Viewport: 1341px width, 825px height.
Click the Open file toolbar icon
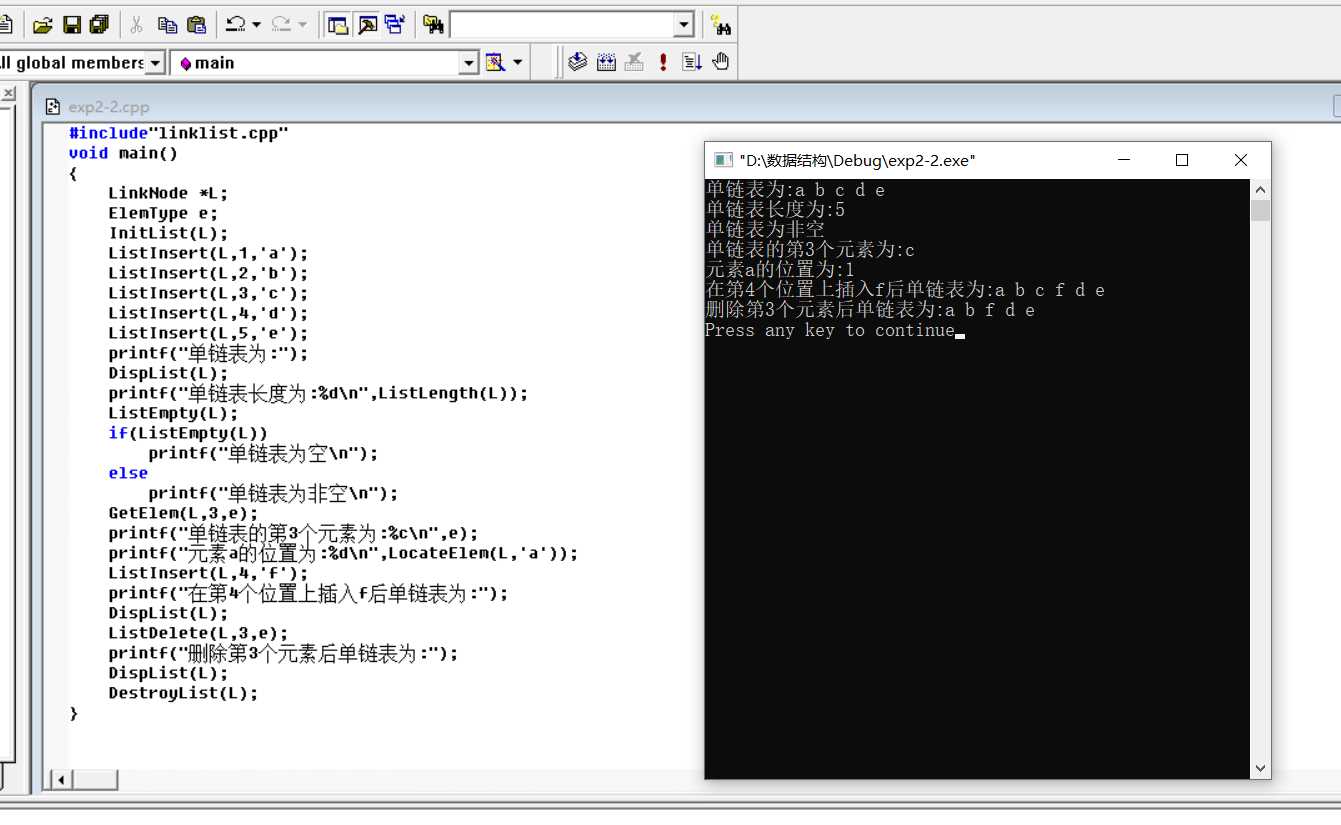click(x=42, y=25)
